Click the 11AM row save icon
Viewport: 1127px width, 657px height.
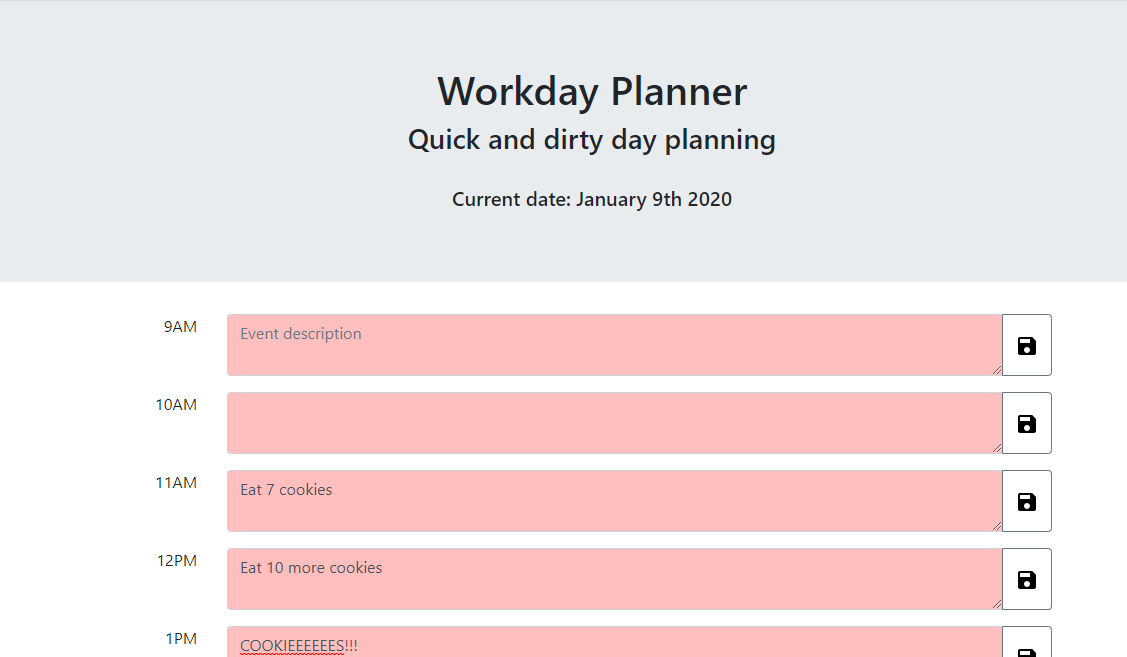click(x=1026, y=501)
